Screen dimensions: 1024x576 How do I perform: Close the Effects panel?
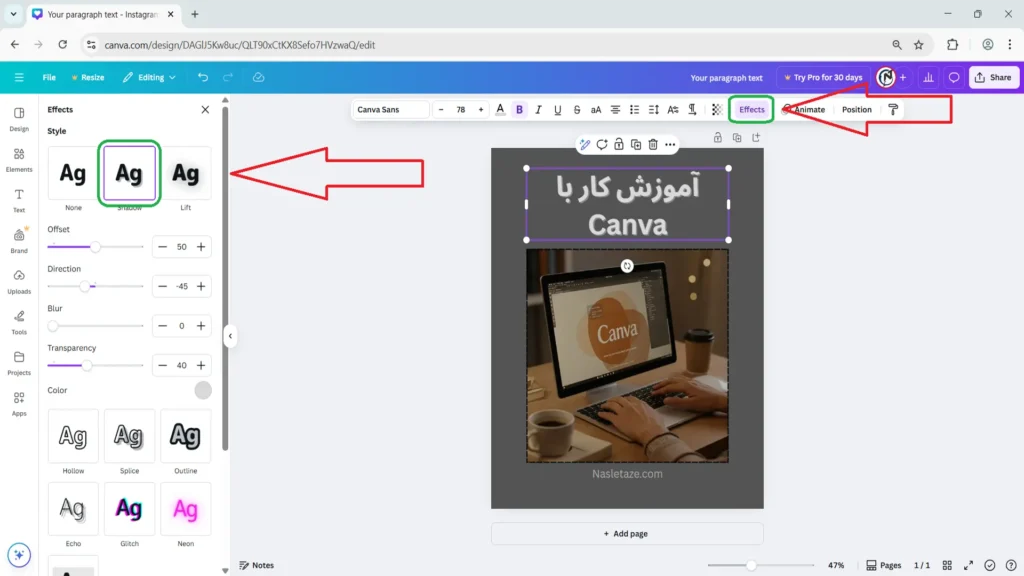click(x=205, y=110)
